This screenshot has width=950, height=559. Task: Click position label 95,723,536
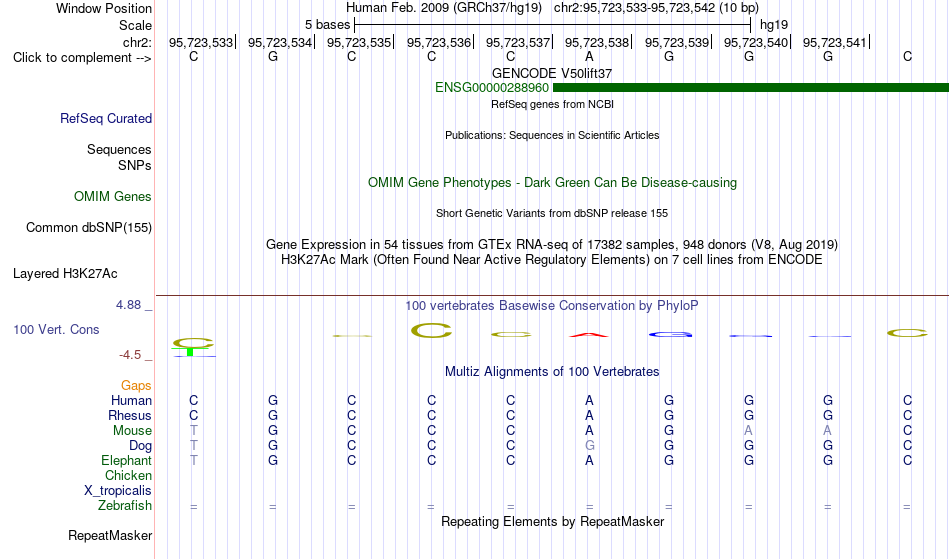point(439,42)
